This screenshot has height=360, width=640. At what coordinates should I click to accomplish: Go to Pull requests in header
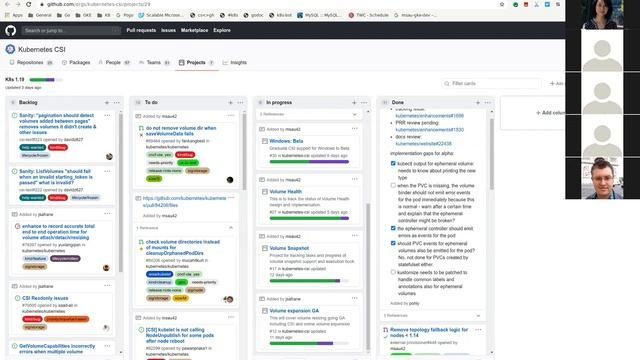point(141,30)
